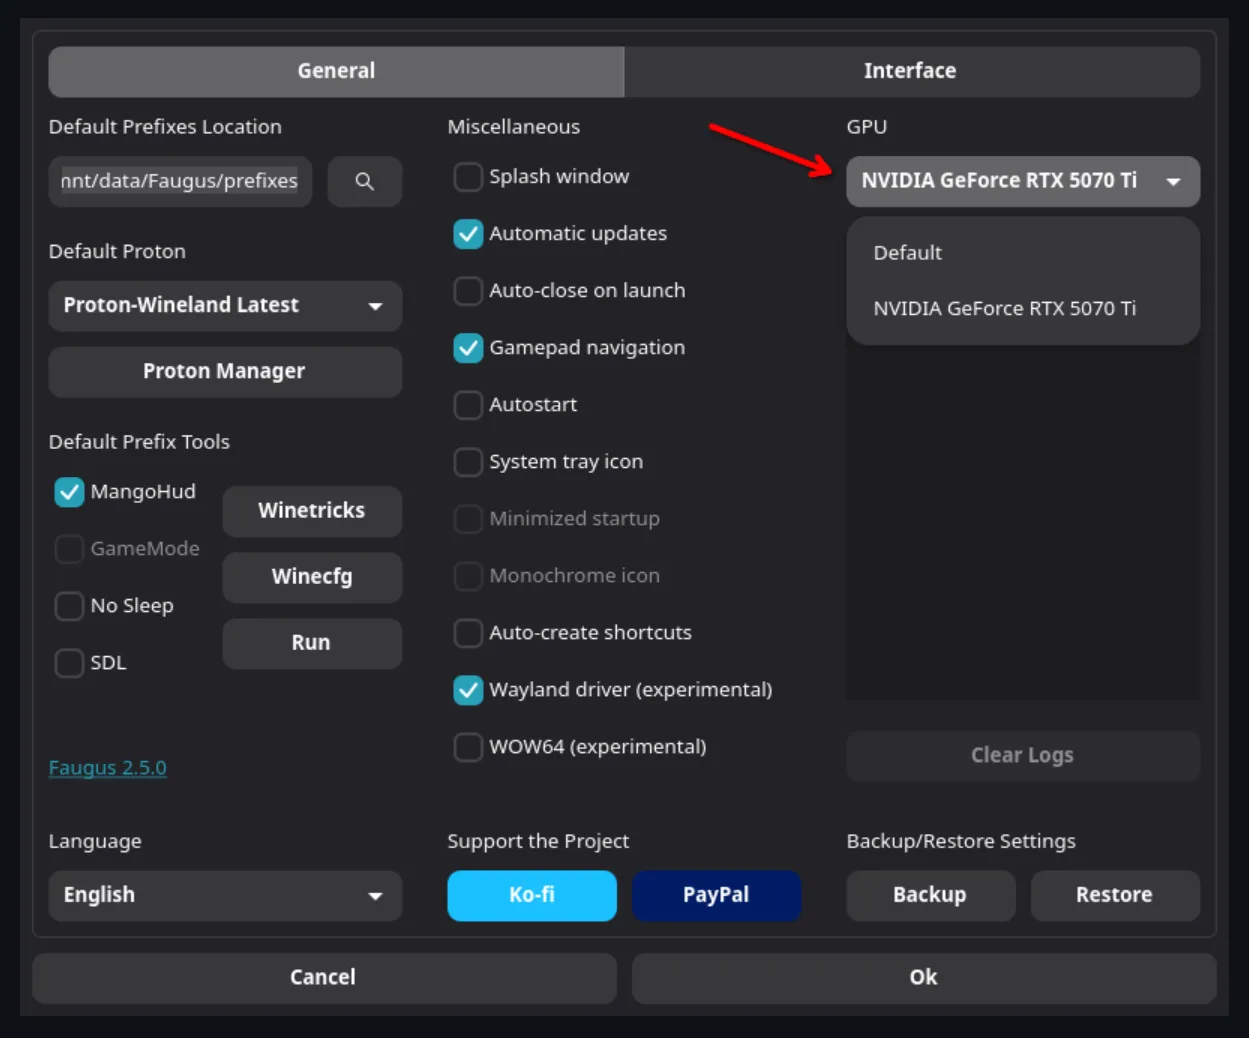This screenshot has height=1038, width=1249.
Task: Edit the Default Prefixes Location field
Action: tap(180, 181)
